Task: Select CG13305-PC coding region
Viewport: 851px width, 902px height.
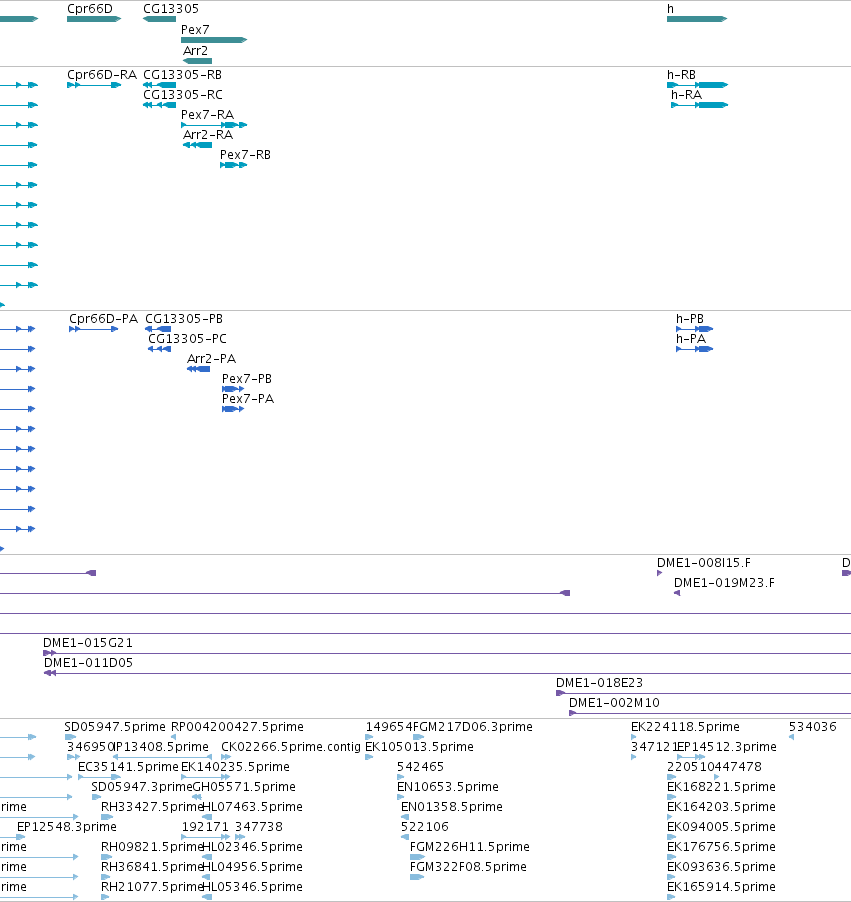Action: coord(159,349)
